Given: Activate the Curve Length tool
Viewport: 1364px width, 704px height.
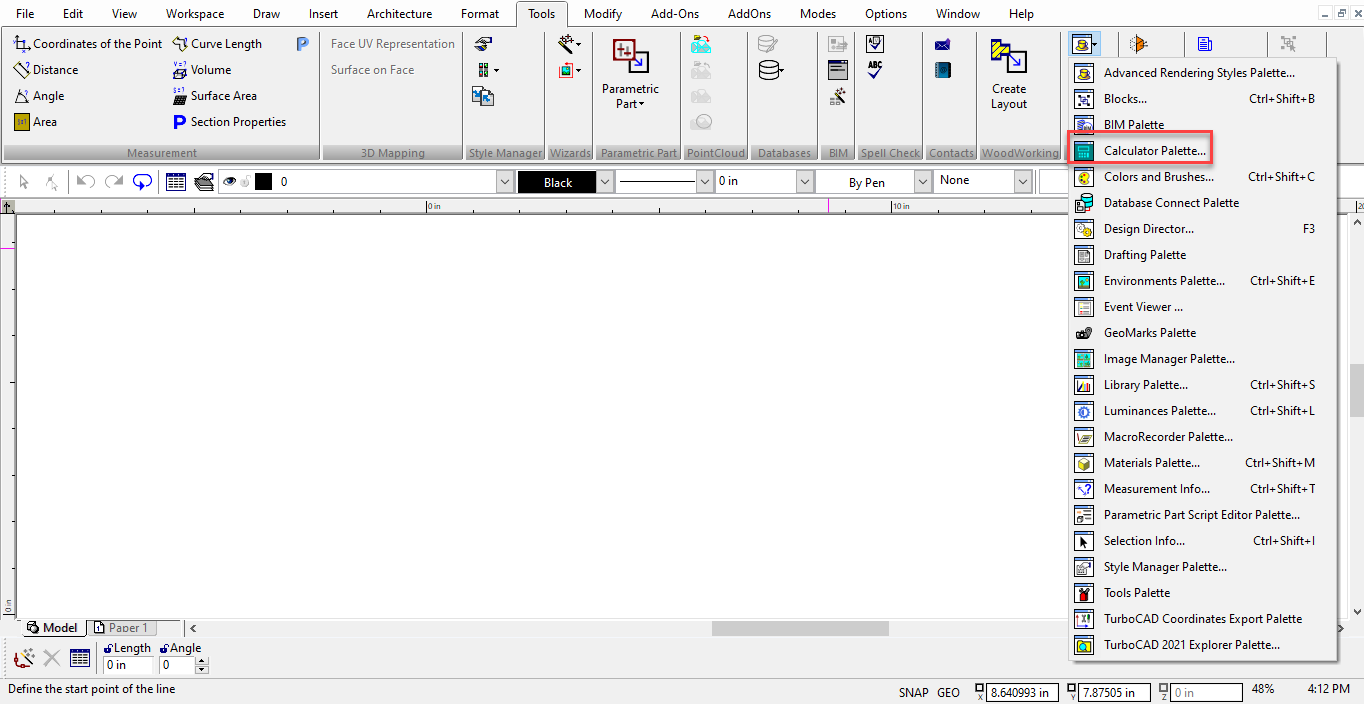Looking at the screenshot, I should [217, 44].
